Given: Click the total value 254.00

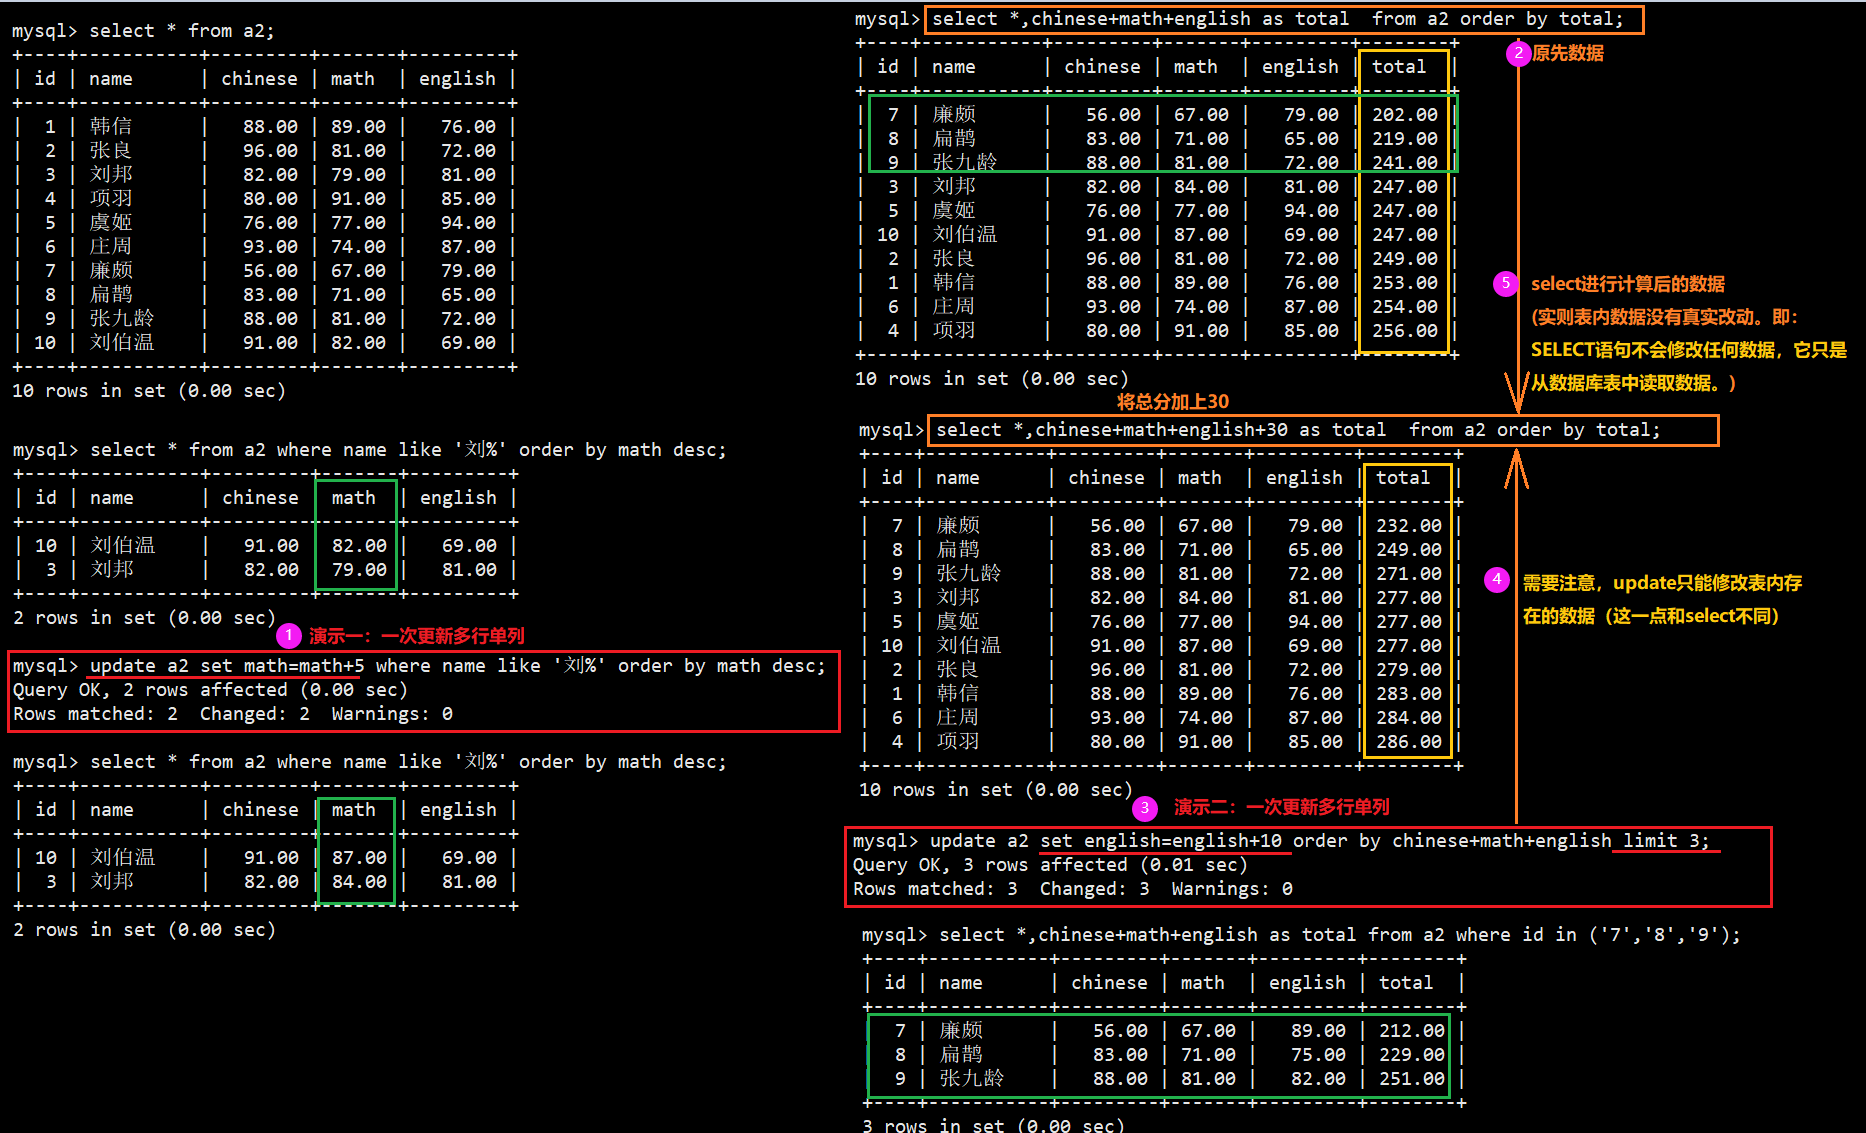Looking at the screenshot, I should (x=1405, y=307).
